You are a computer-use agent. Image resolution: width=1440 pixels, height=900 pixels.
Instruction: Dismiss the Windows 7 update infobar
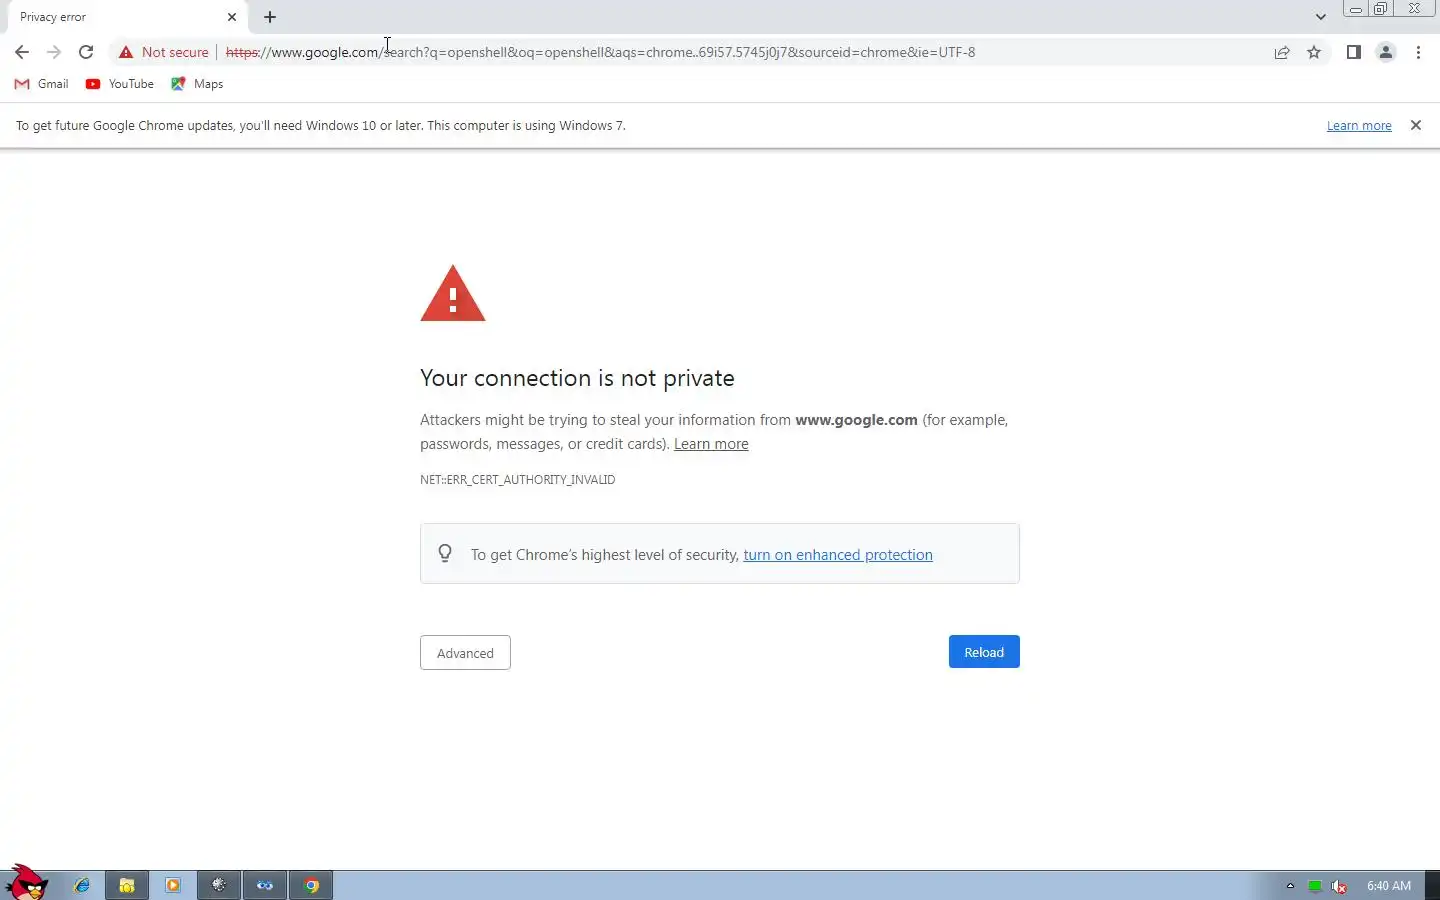[x=1415, y=125]
